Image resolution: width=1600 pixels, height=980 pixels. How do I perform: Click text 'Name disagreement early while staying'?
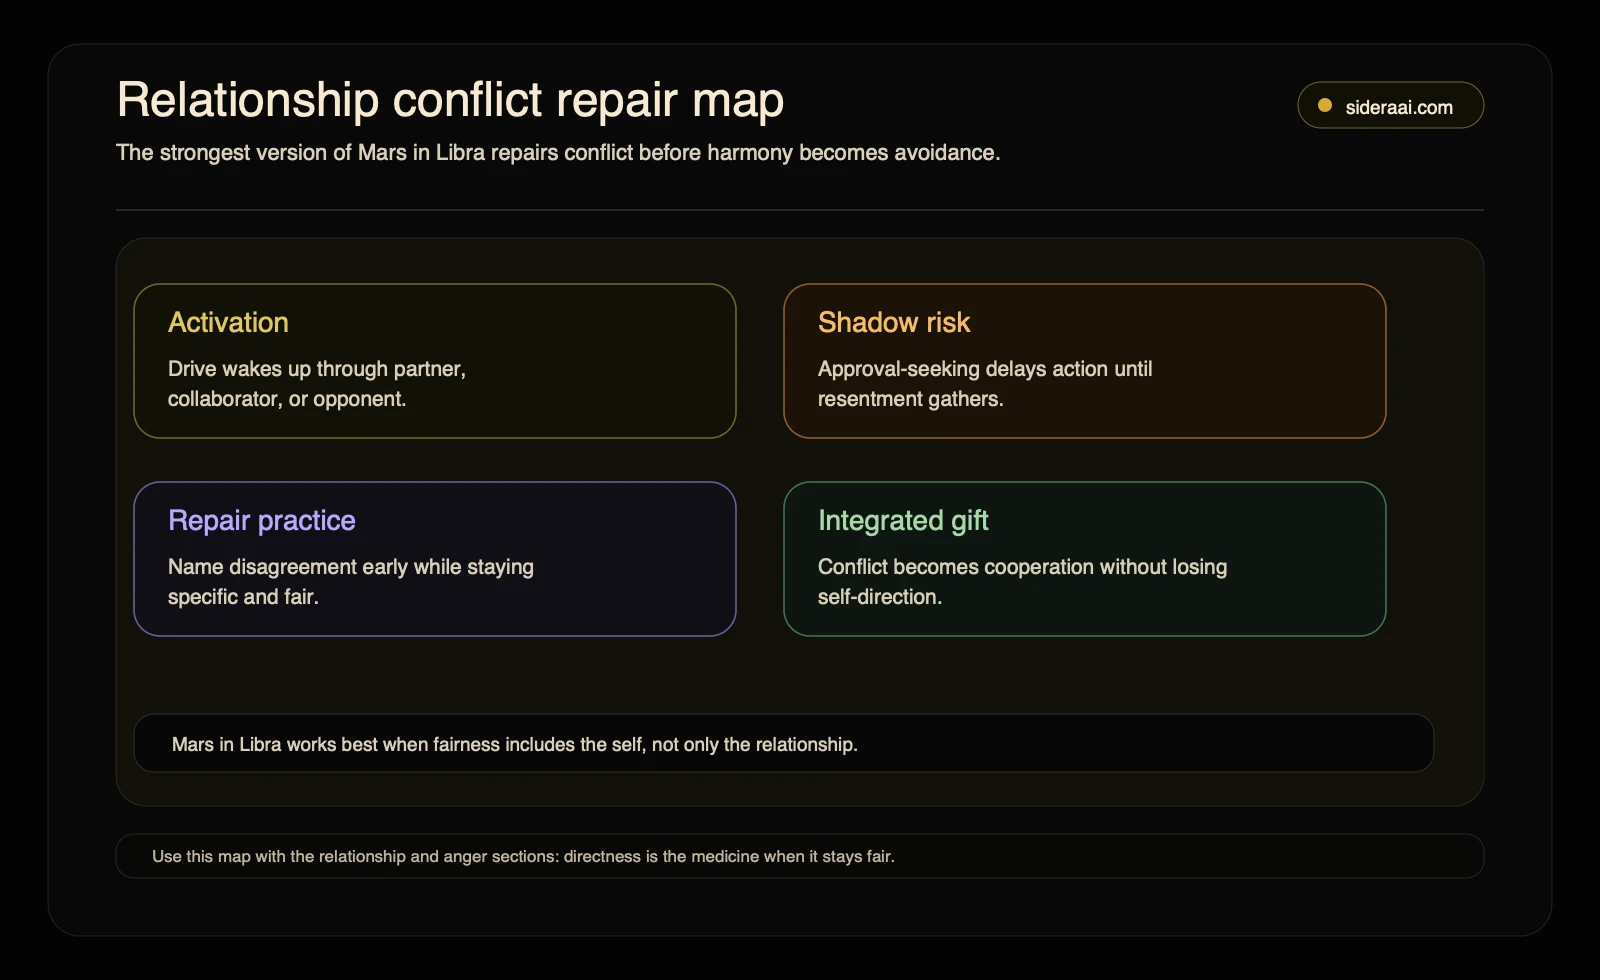(351, 567)
